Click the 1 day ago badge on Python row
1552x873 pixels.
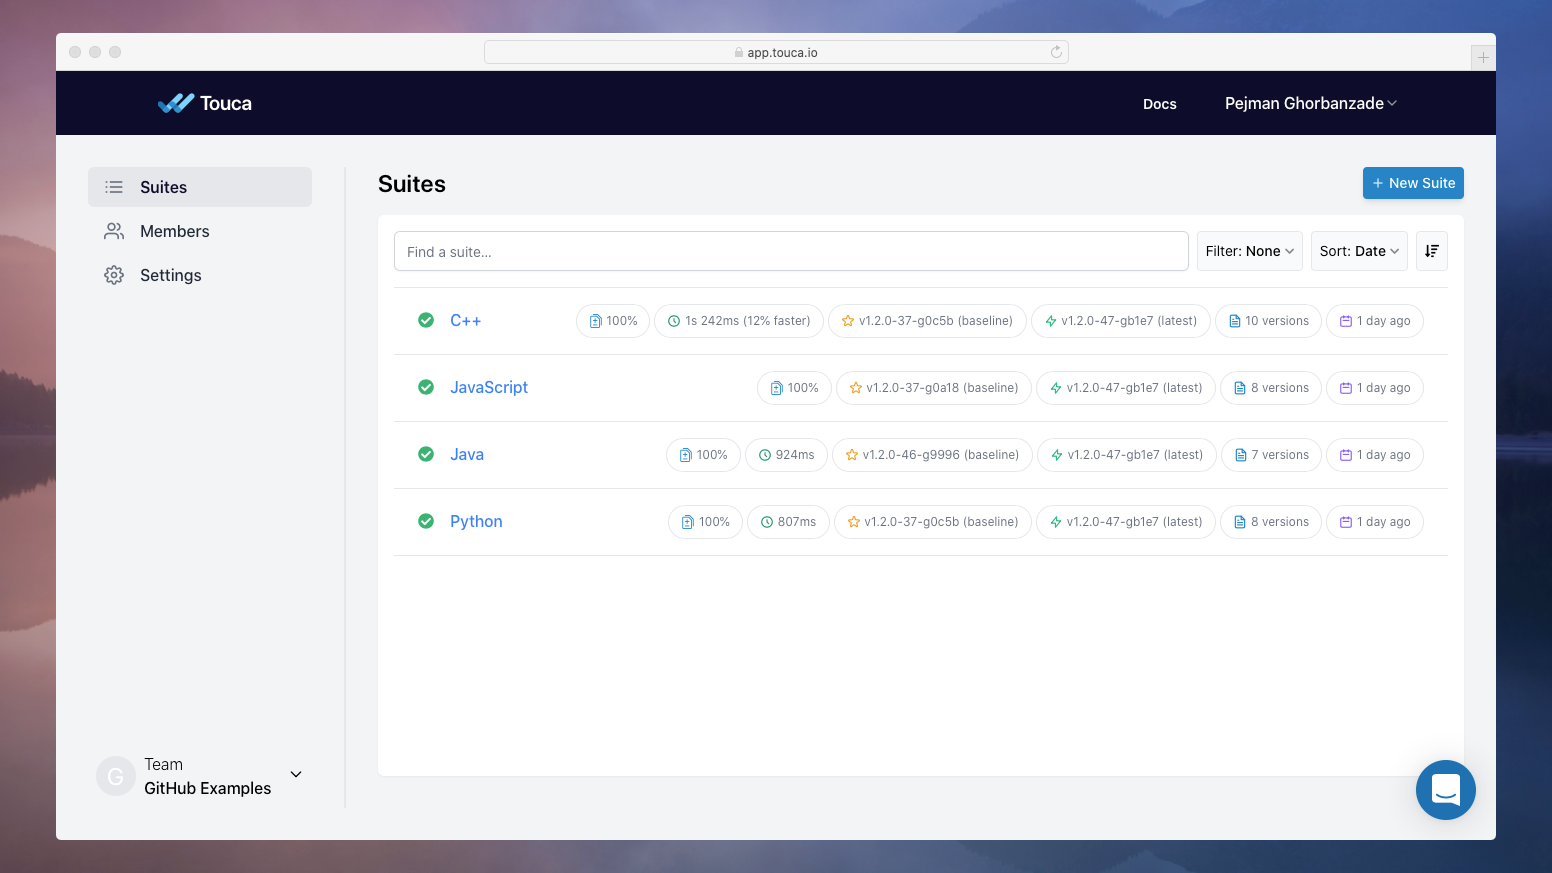(x=1375, y=522)
